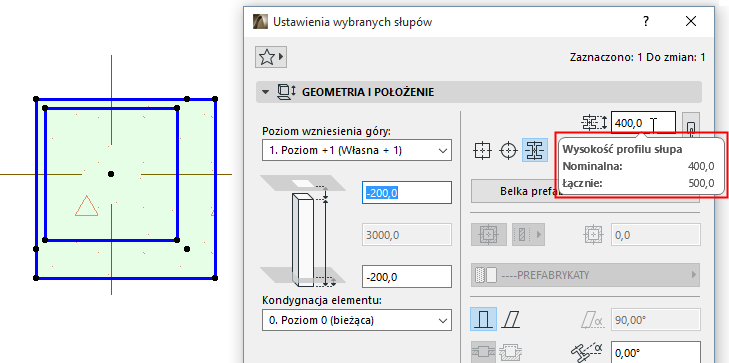Select complex profile column cross-section icon

535,151
